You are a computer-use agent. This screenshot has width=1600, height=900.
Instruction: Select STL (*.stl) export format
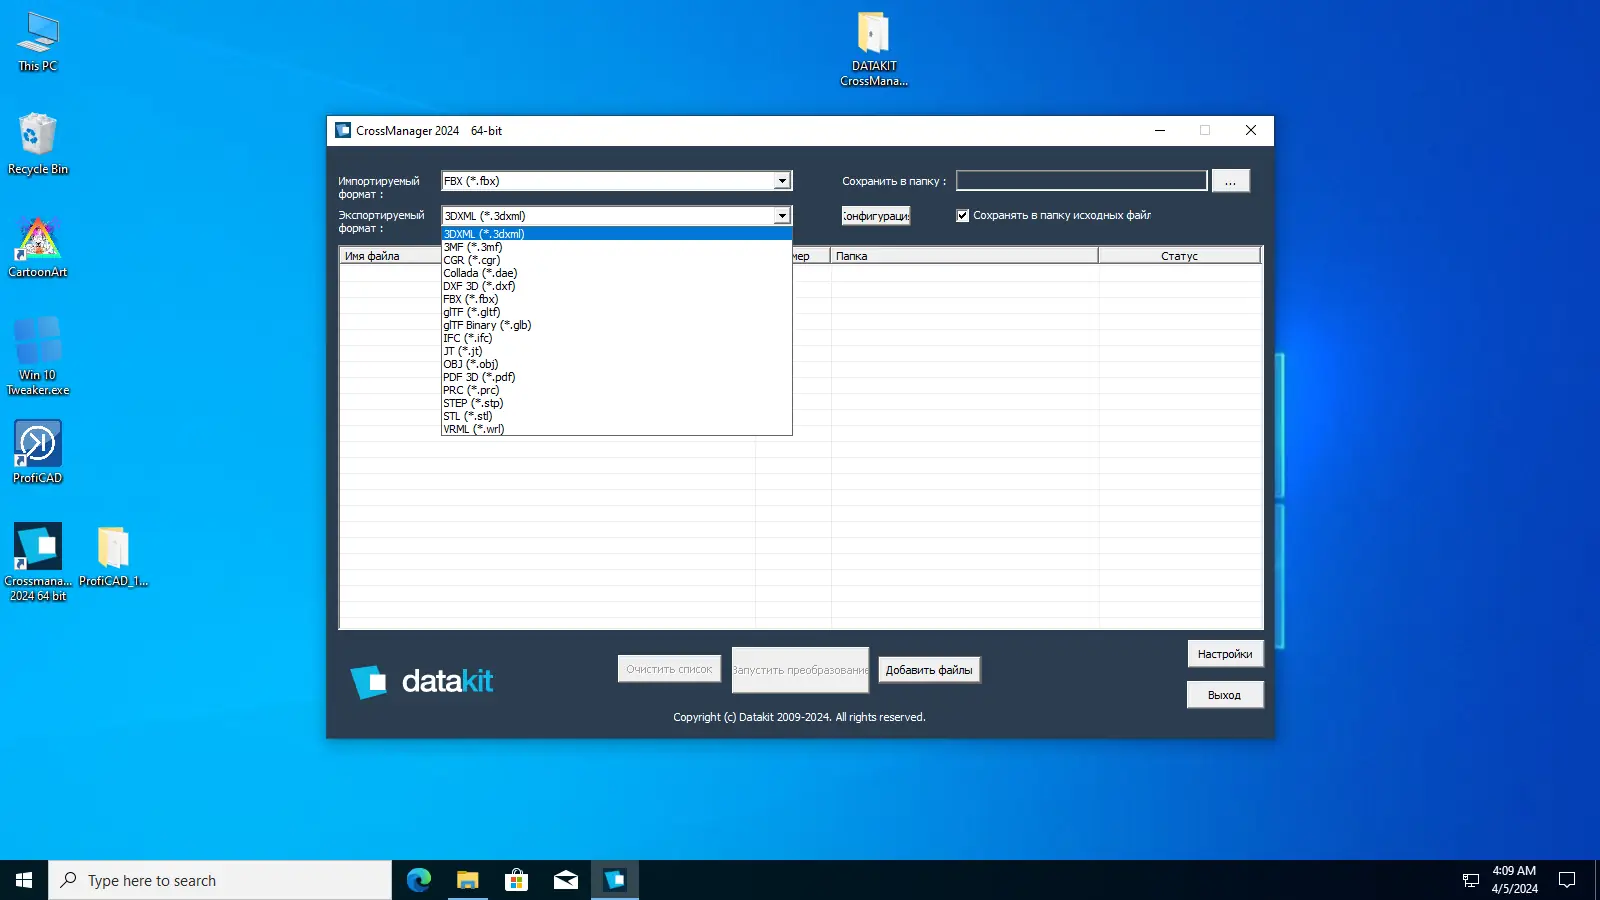[x=616, y=416]
